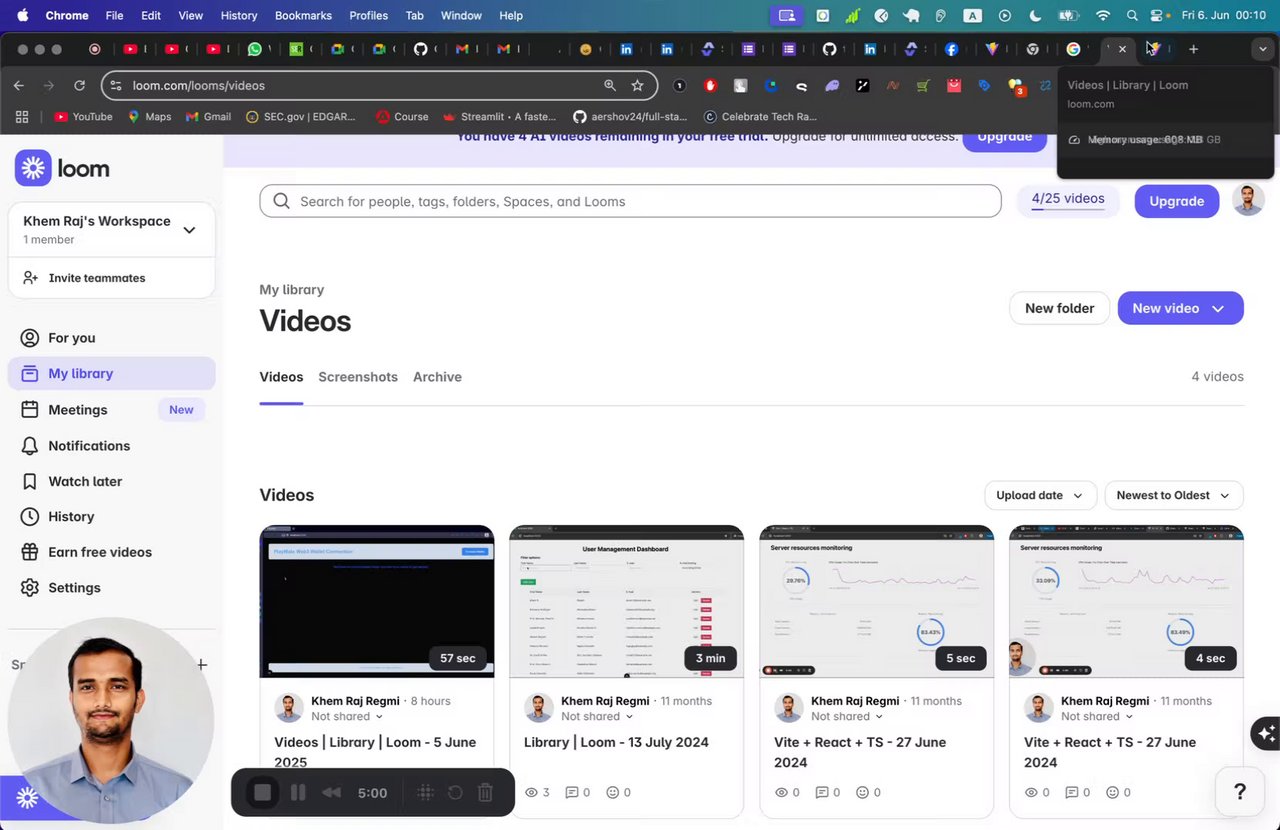
Task: Click the search magnifier icon in Loom search
Action: click(282, 201)
